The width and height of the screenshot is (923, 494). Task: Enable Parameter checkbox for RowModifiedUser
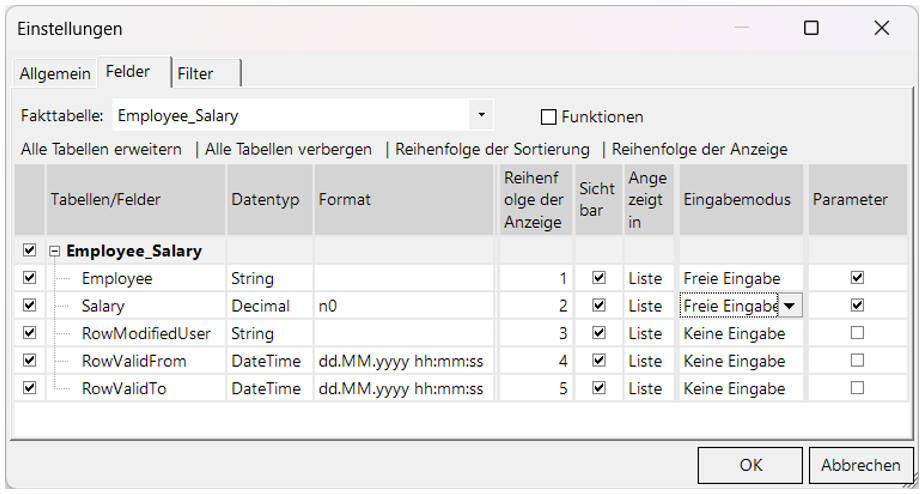tap(857, 333)
